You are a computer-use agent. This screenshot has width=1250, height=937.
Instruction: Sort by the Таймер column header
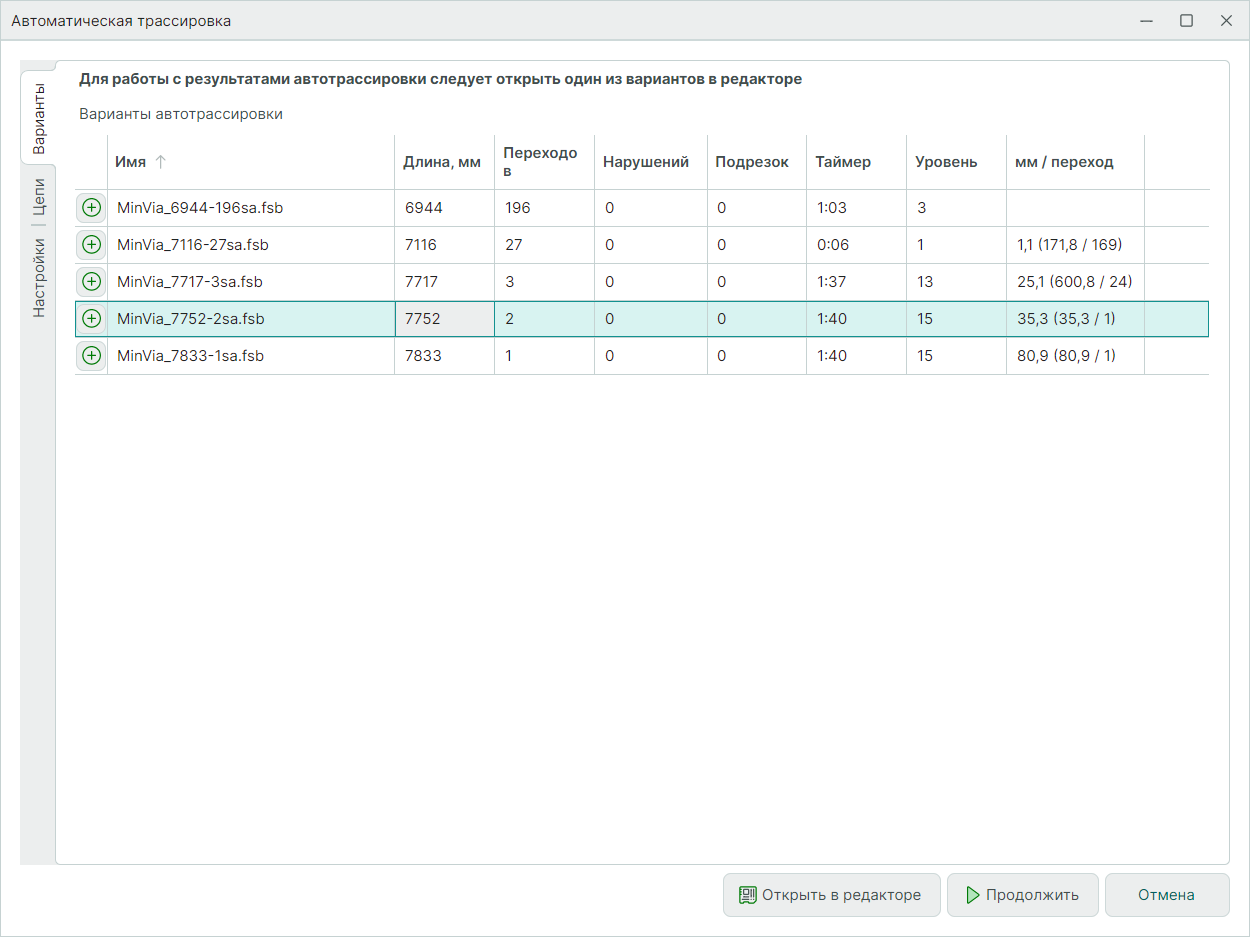point(842,162)
